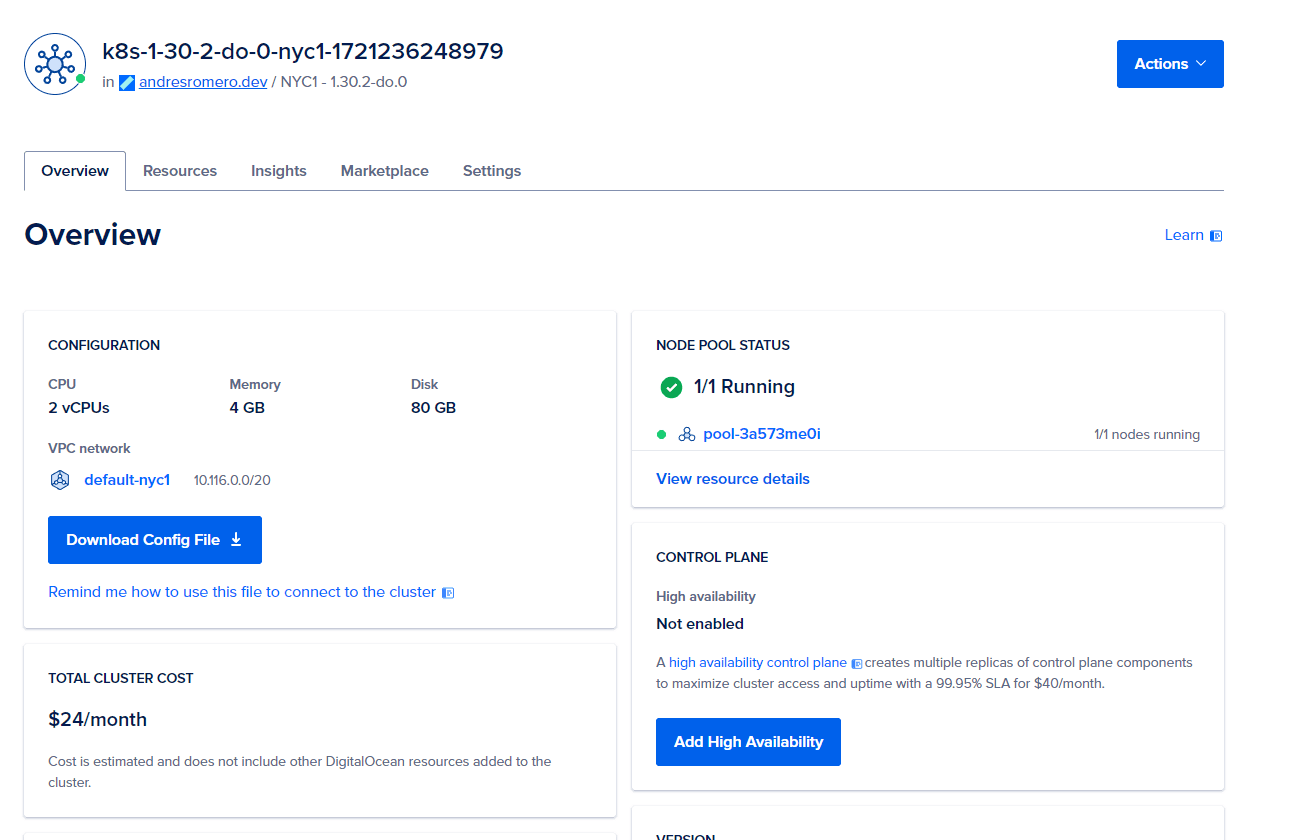Click View resource details link
1305x840 pixels.
click(x=733, y=479)
